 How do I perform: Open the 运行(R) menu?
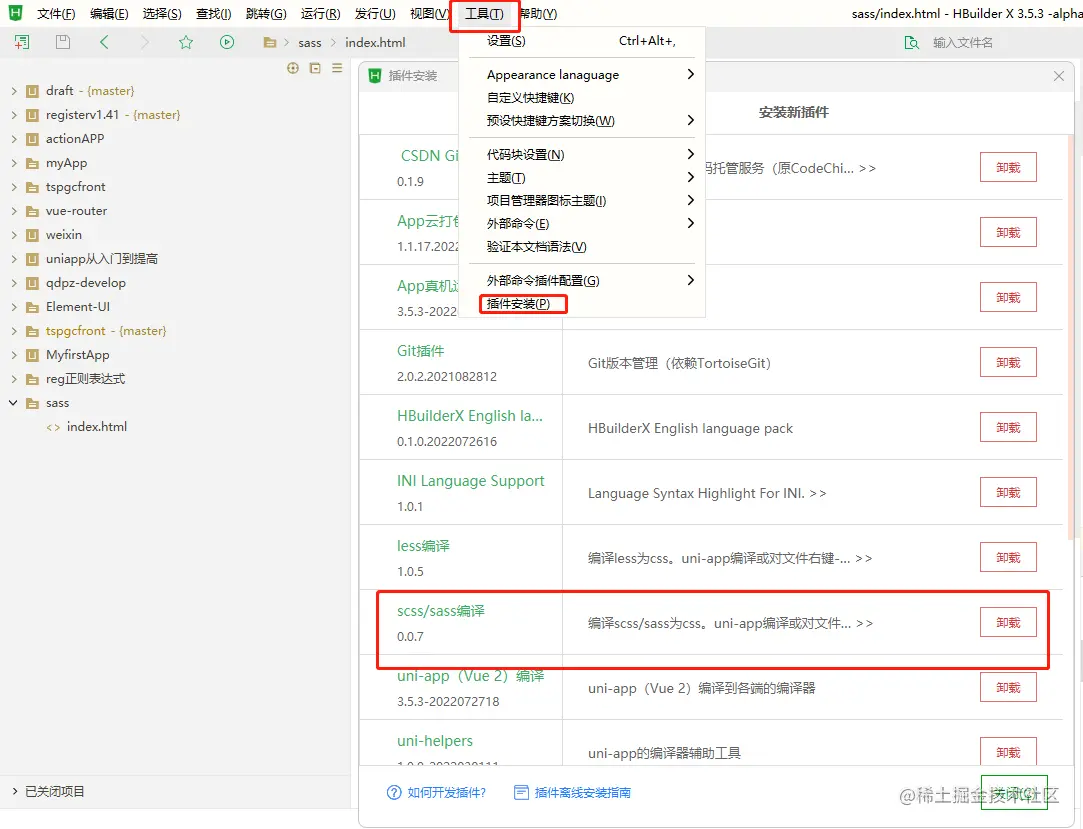click(x=320, y=14)
